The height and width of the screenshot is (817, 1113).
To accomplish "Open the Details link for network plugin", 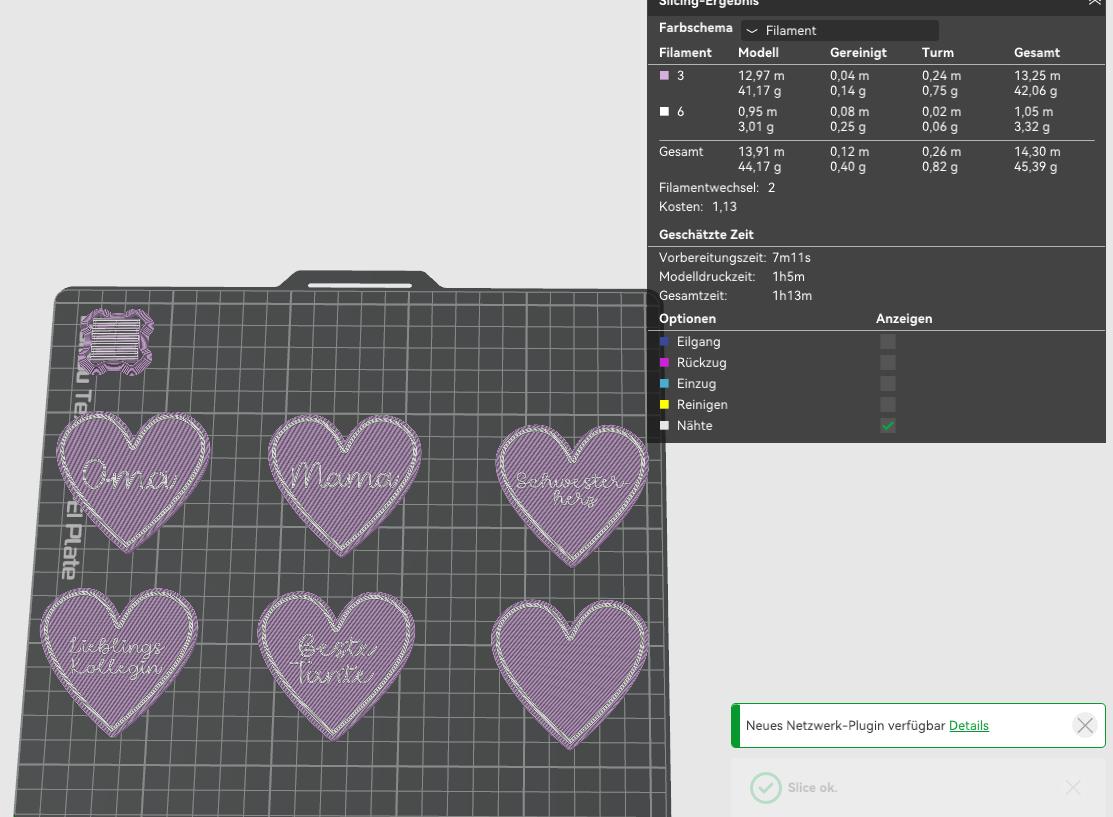I will pos(968,725).
